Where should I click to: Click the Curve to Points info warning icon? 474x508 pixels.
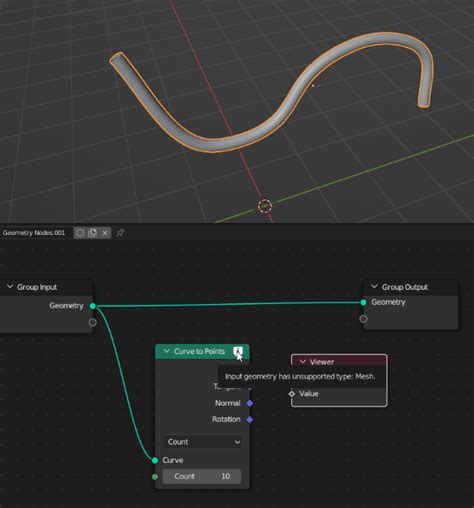click(238, 351)
